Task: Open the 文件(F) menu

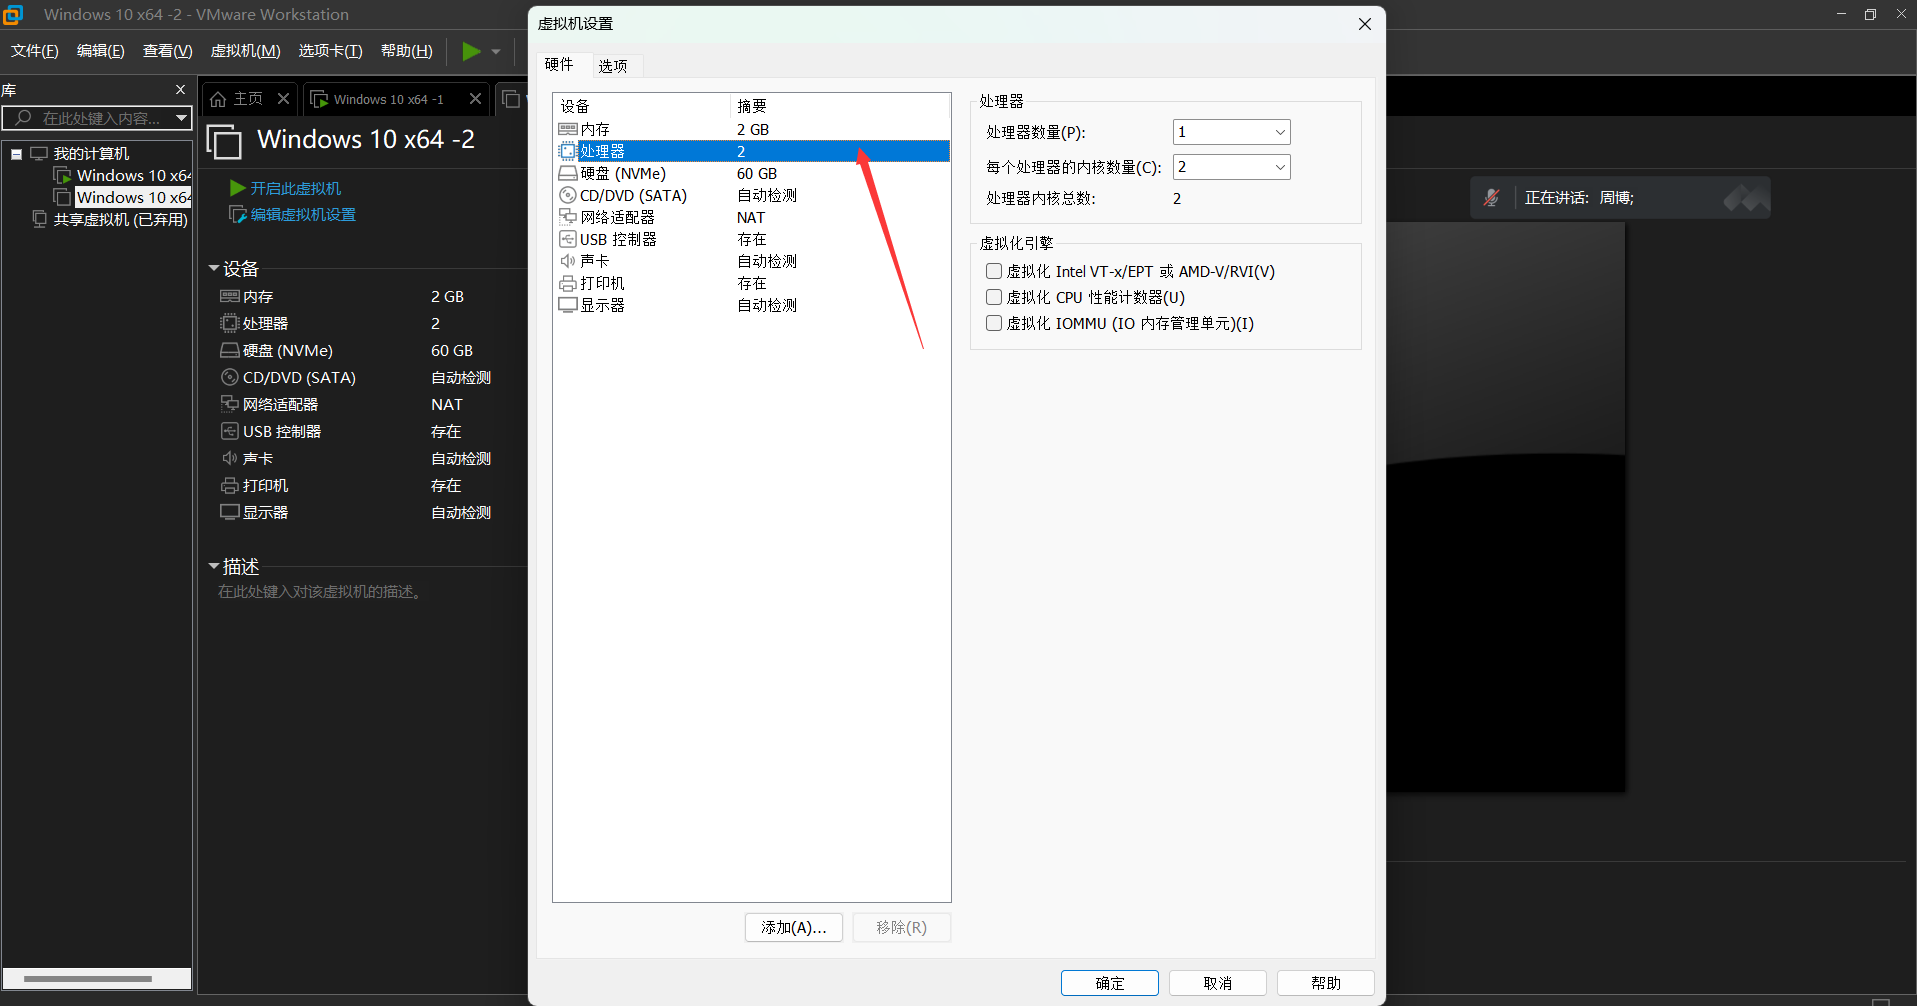Action: (x=34, y=51)
